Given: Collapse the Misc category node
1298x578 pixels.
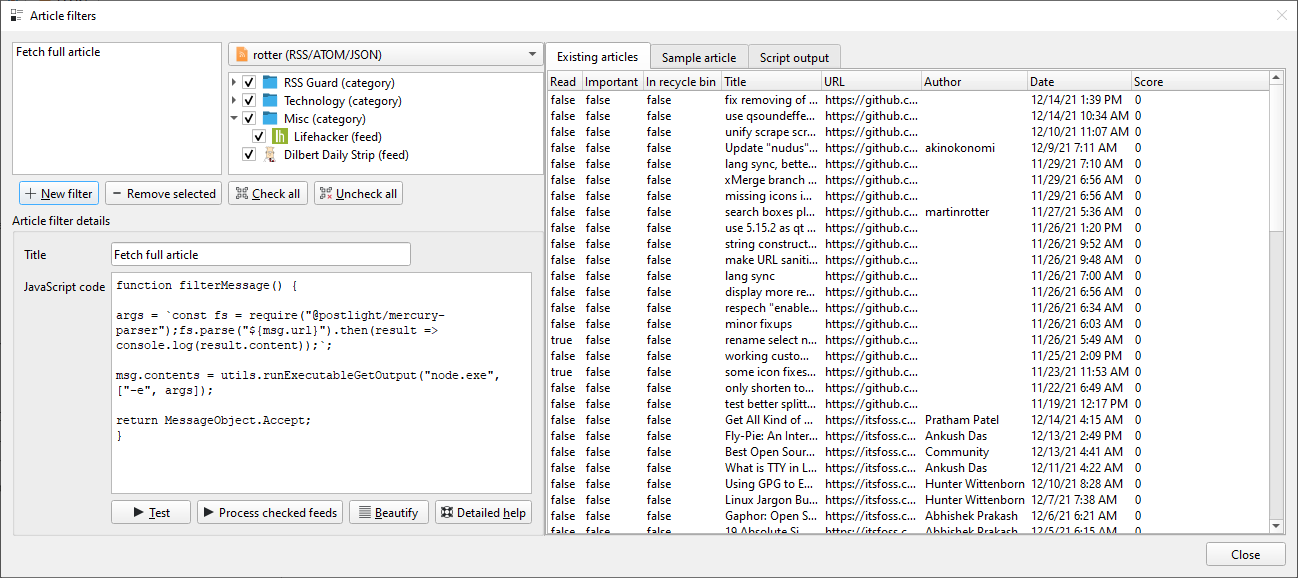Looking at the screenshot, I should pos(235,119).
